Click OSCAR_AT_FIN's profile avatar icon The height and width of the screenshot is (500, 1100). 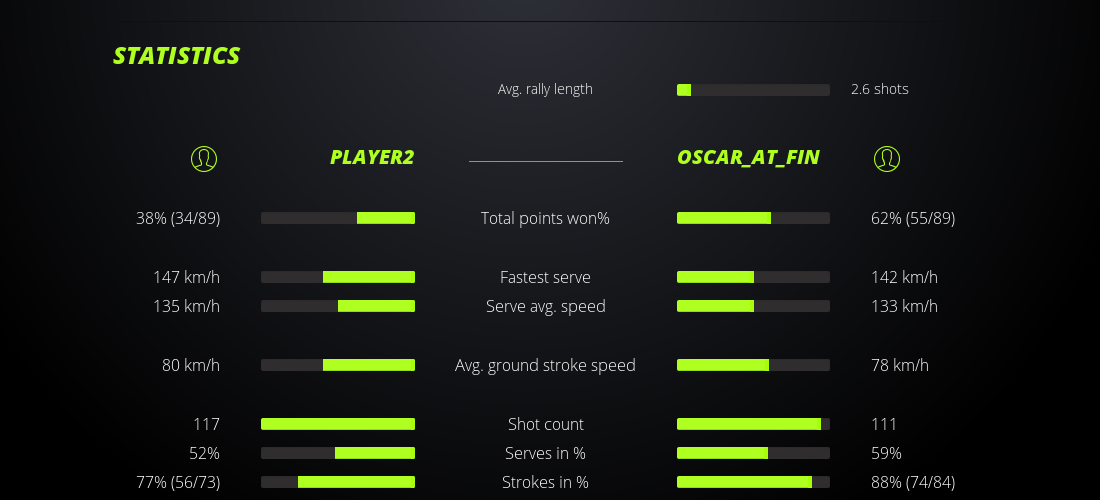click(886, 158)
